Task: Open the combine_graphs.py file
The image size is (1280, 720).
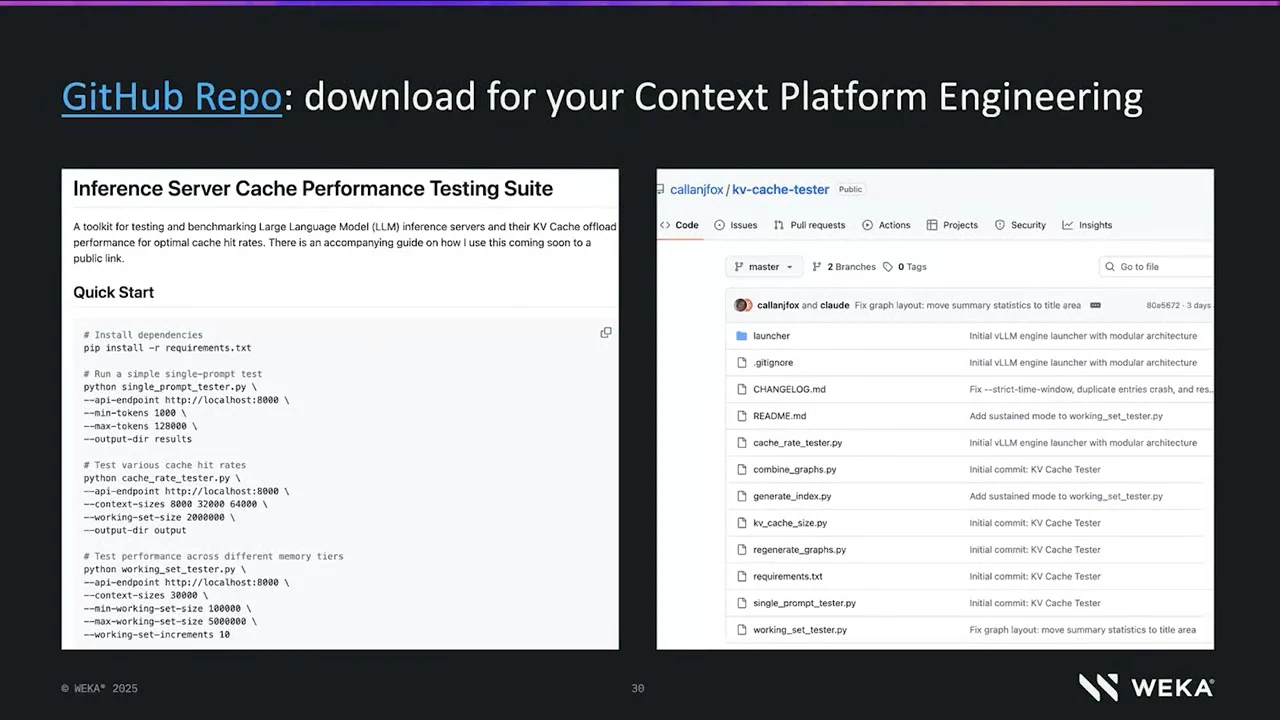Action: pyautogui.click(x=795, y=469)
